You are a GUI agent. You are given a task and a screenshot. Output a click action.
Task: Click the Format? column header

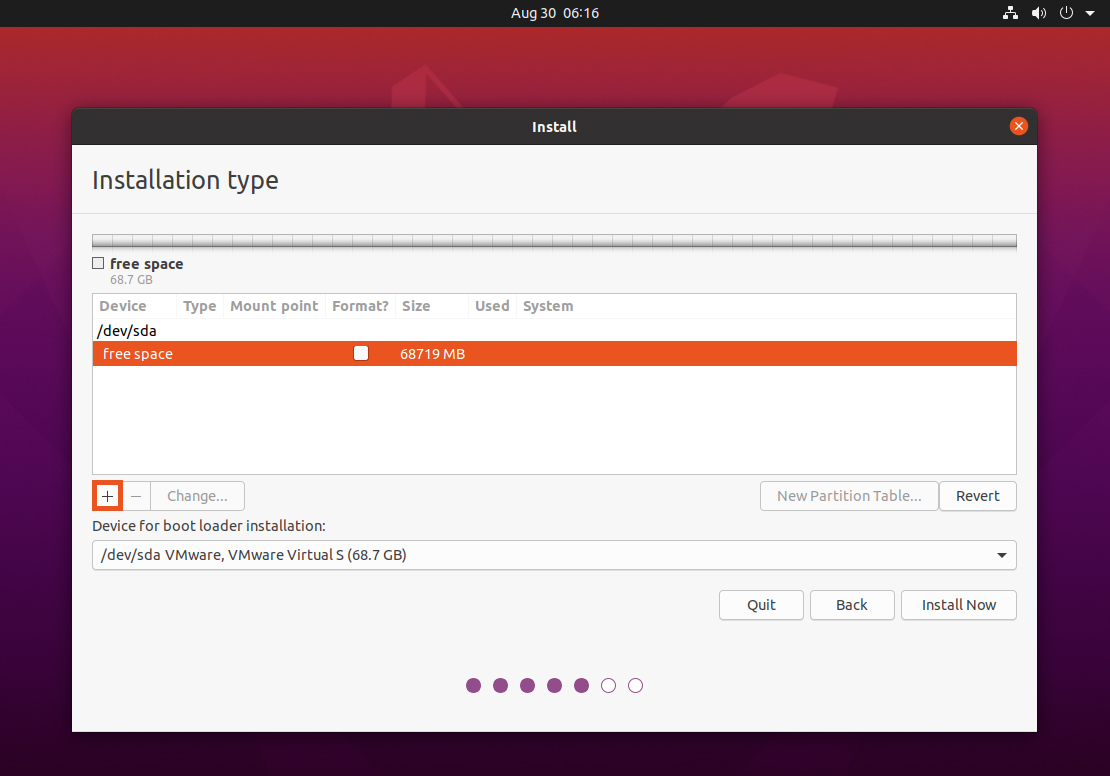coord(360,306)
